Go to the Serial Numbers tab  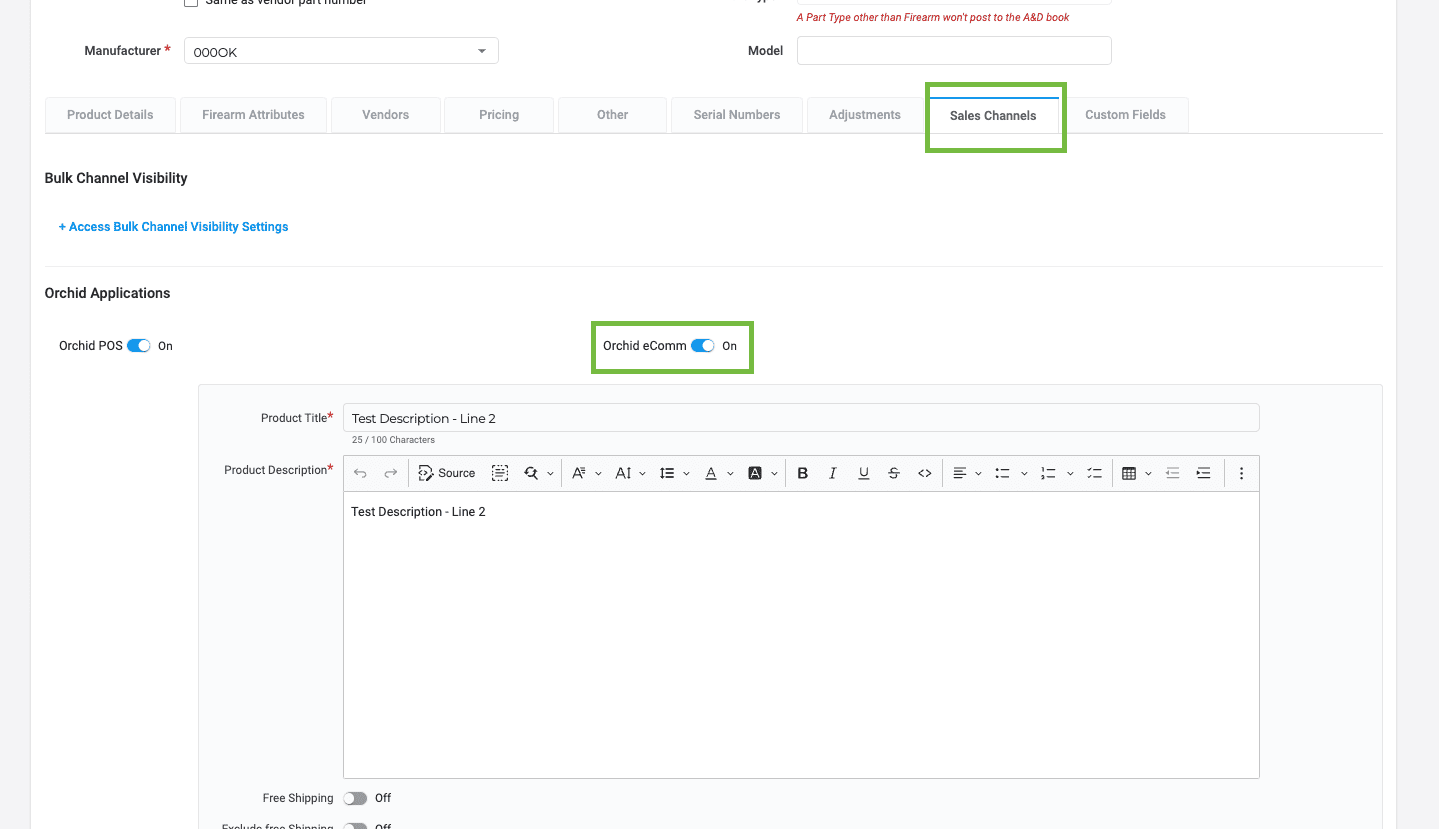[x=737, y=115]
